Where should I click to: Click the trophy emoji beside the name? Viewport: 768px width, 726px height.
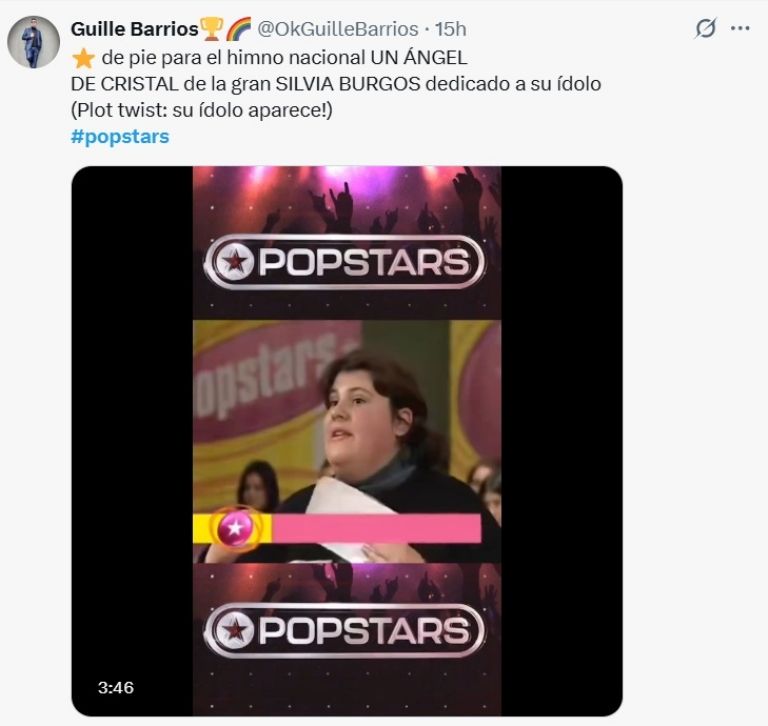(211, 29)
